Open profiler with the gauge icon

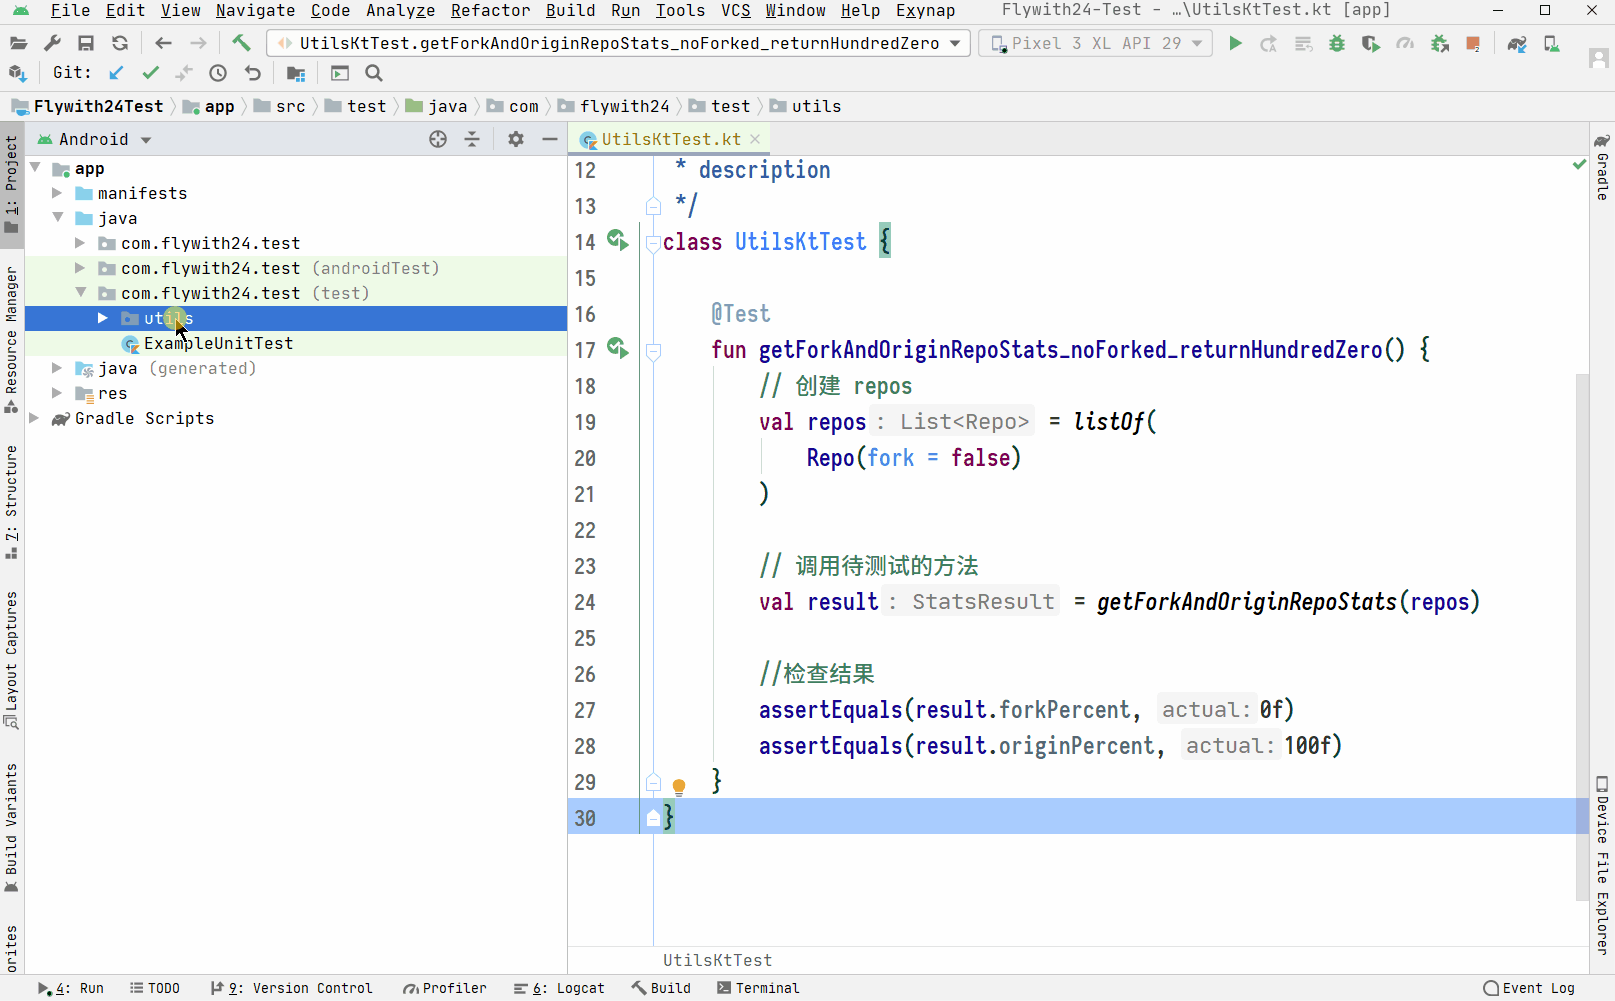[x=1405, y=43]
